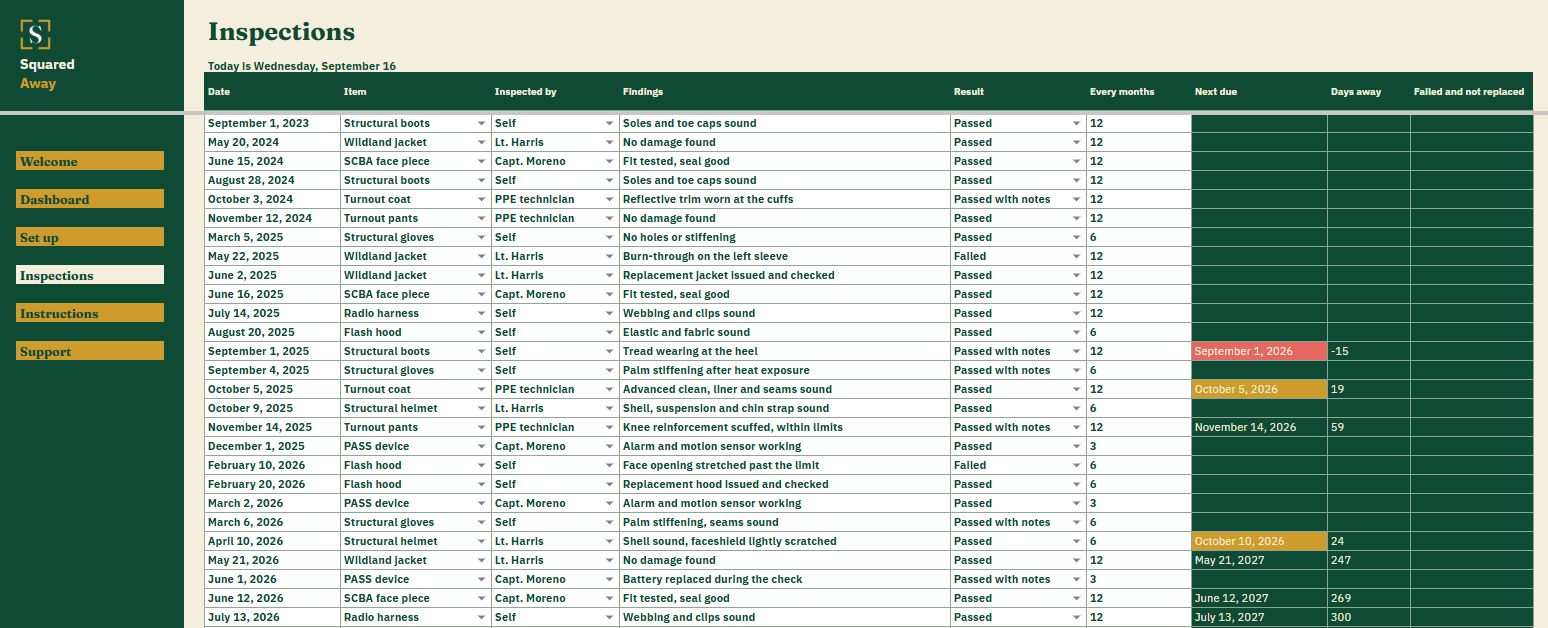Click the November 14, 2026 next due cell
1548x628 pixels.
click(x=1259, y=427)
